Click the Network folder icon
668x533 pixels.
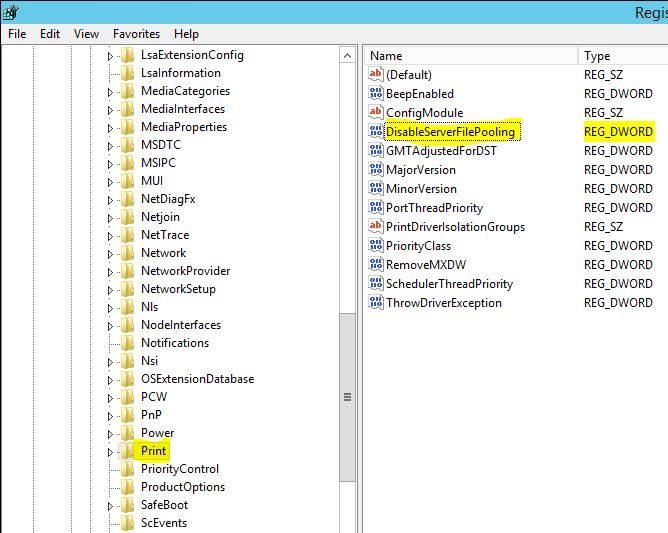point(127,253)
